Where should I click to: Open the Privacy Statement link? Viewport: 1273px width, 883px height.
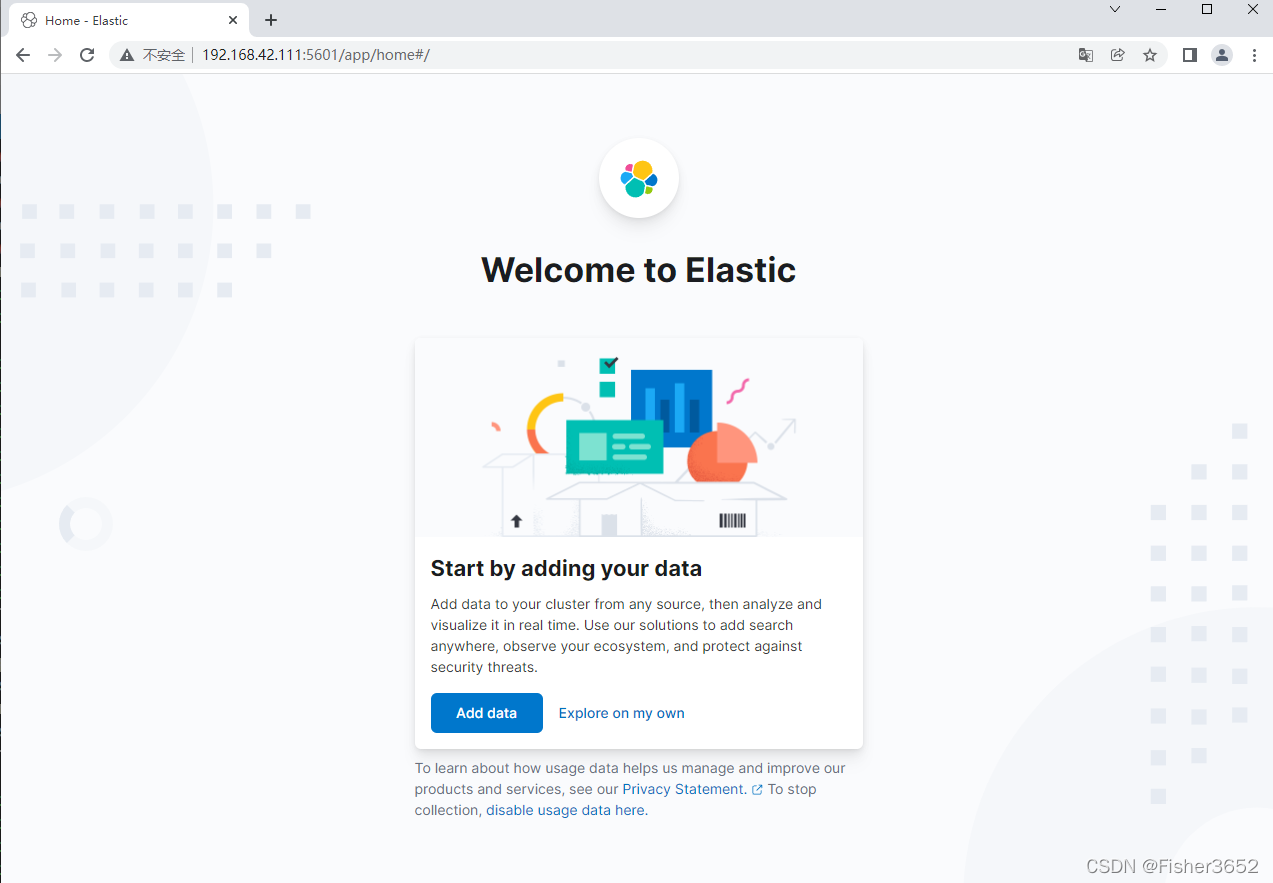684,789
